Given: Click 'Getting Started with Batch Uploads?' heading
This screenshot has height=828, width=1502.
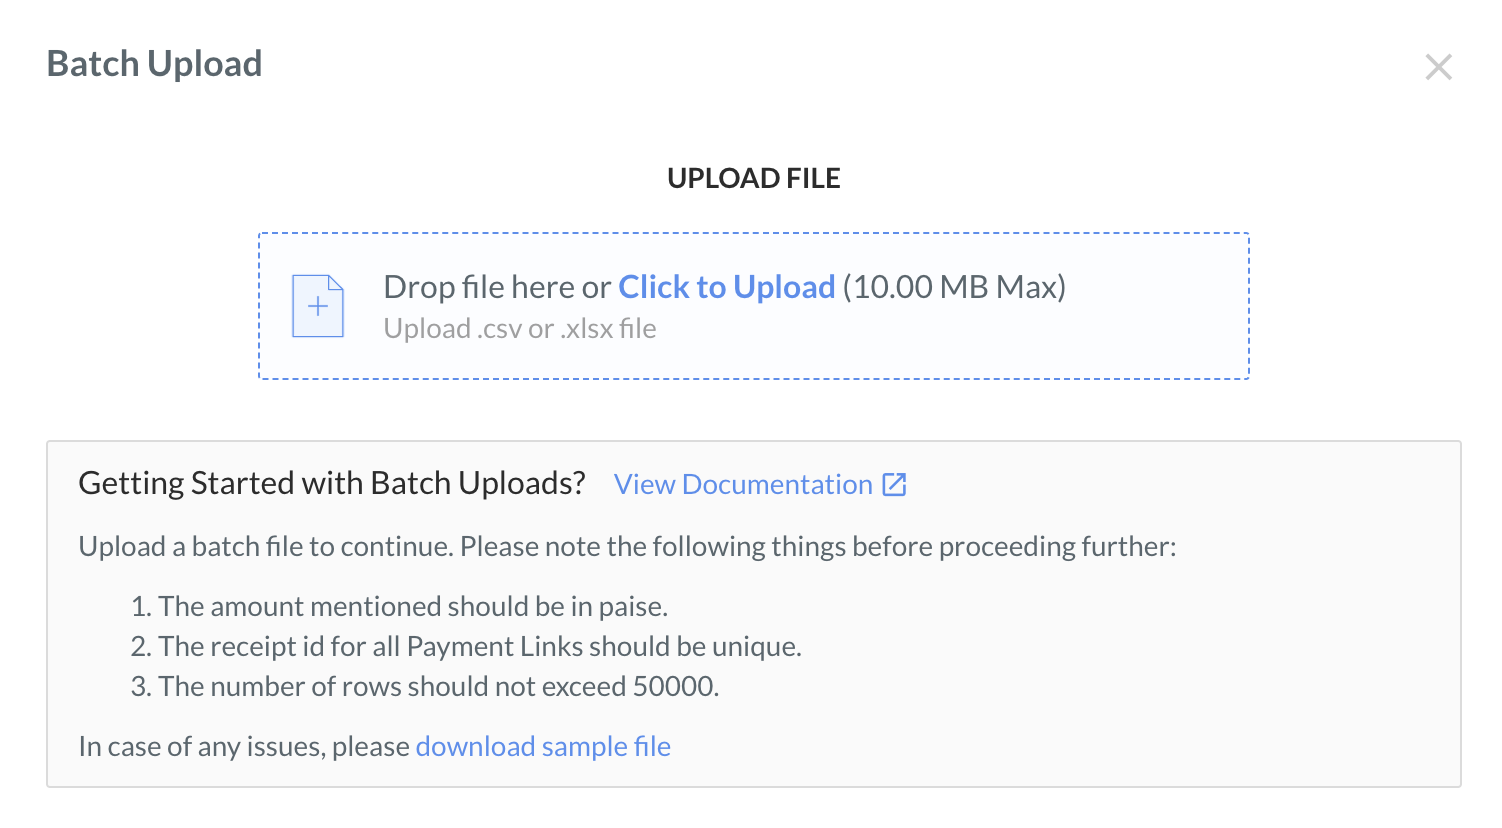Looking at the screenshot, I should pyautogui.click(x=332, y=483).
